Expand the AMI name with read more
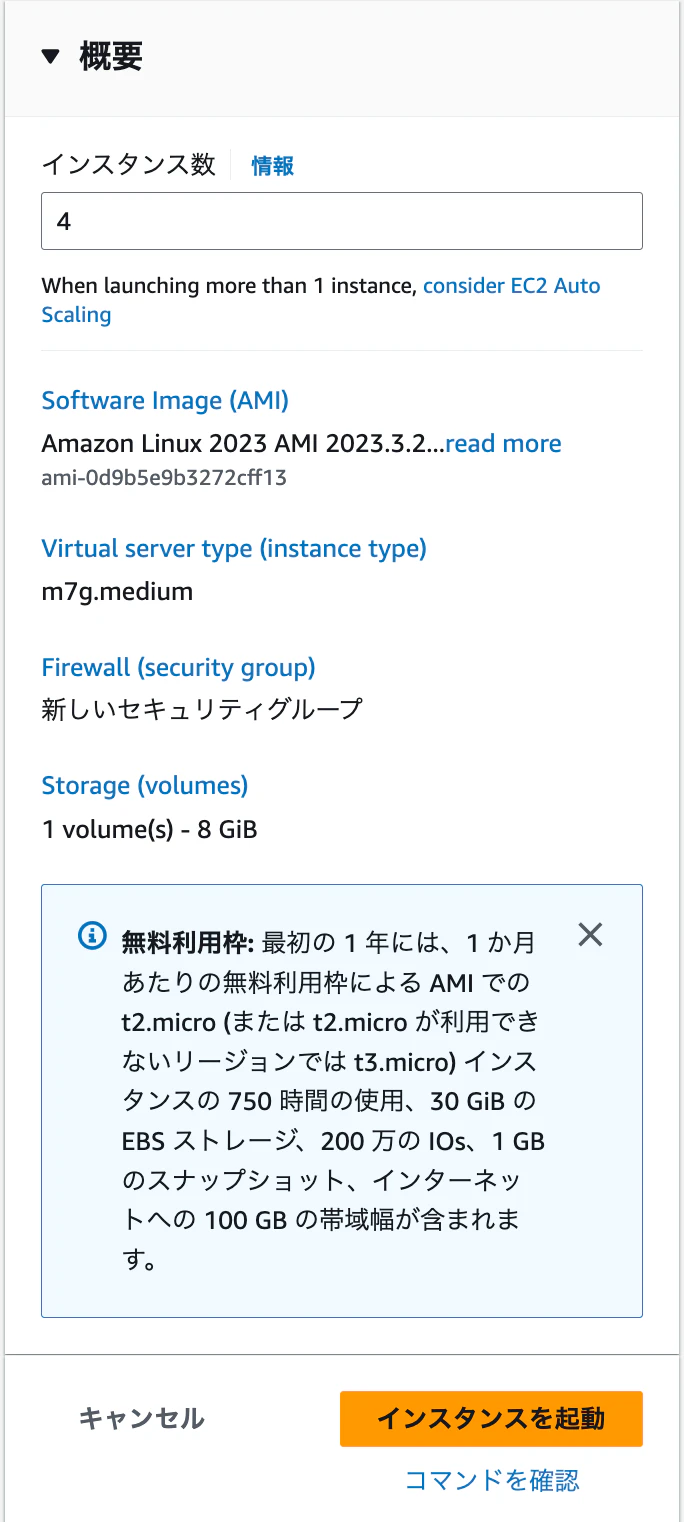The image size is (684, 1522). [x=503, y=444]
